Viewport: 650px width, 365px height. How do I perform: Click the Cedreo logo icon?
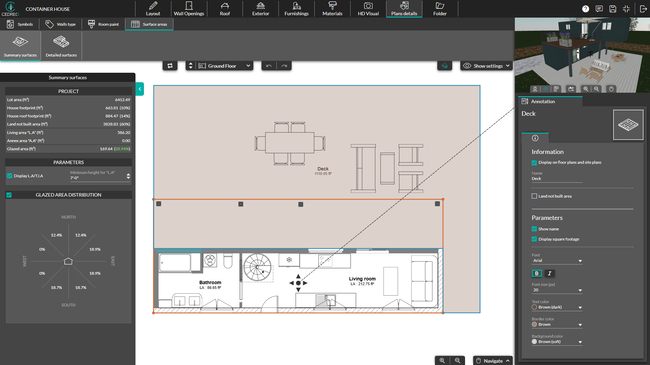click(x=10, y=8)
